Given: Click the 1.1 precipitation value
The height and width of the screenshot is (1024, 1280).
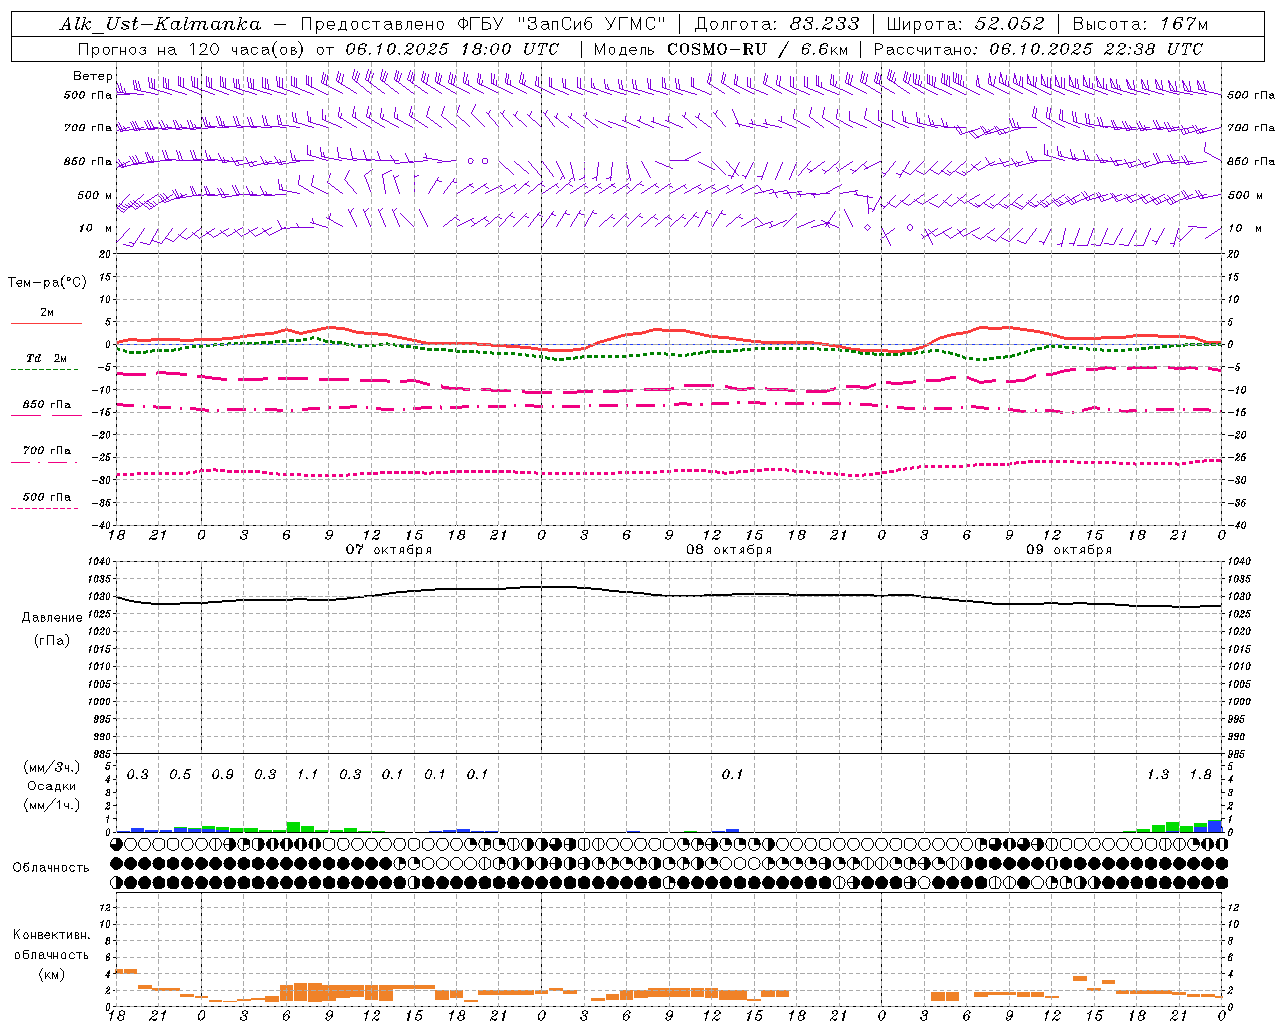Looking at the screenshot, I should (307, 775).
